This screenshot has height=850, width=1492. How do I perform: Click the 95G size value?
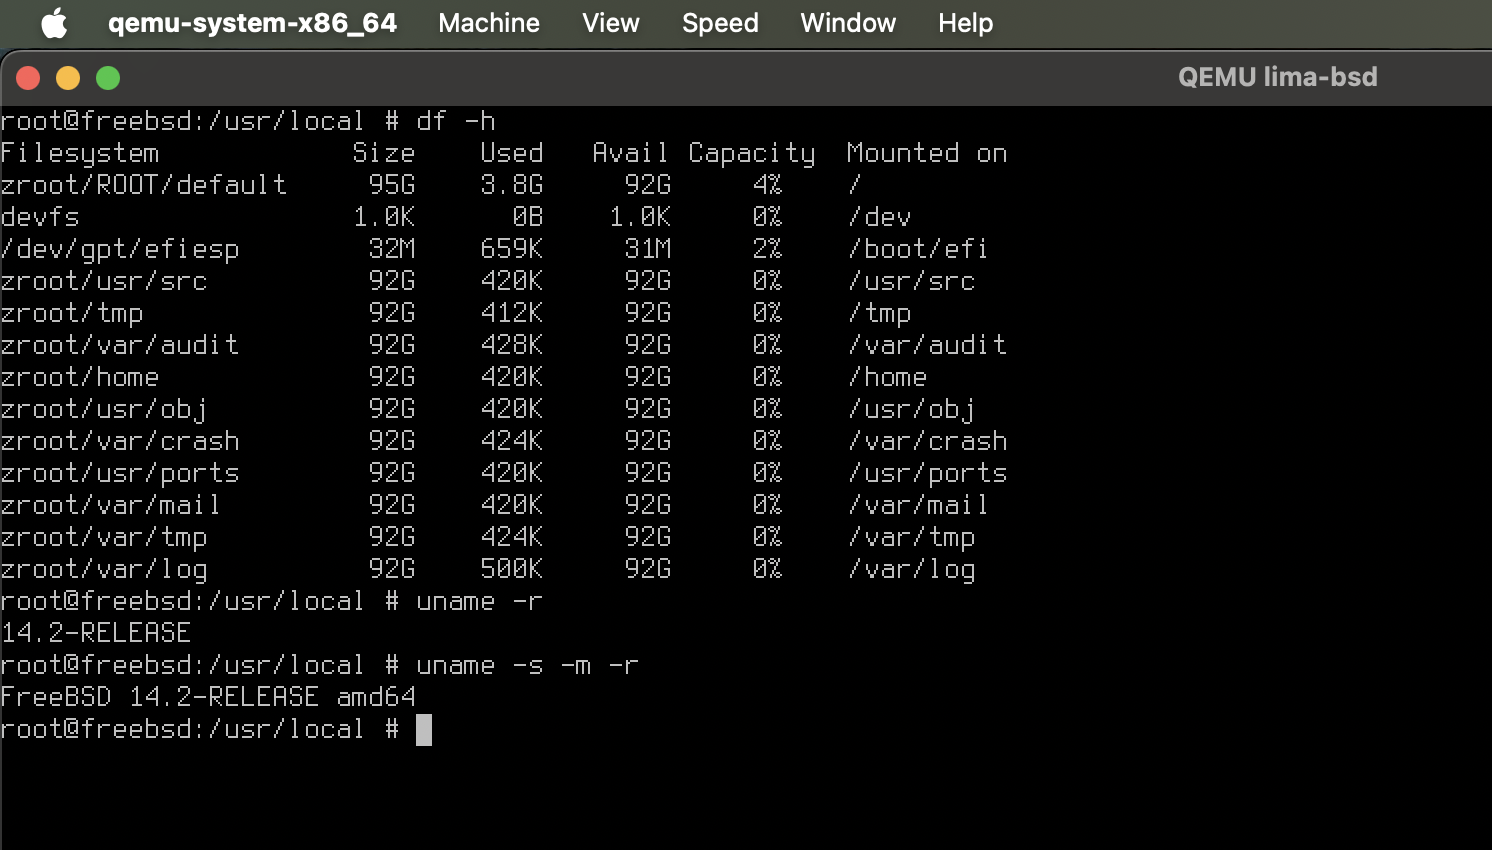(392, 185)
